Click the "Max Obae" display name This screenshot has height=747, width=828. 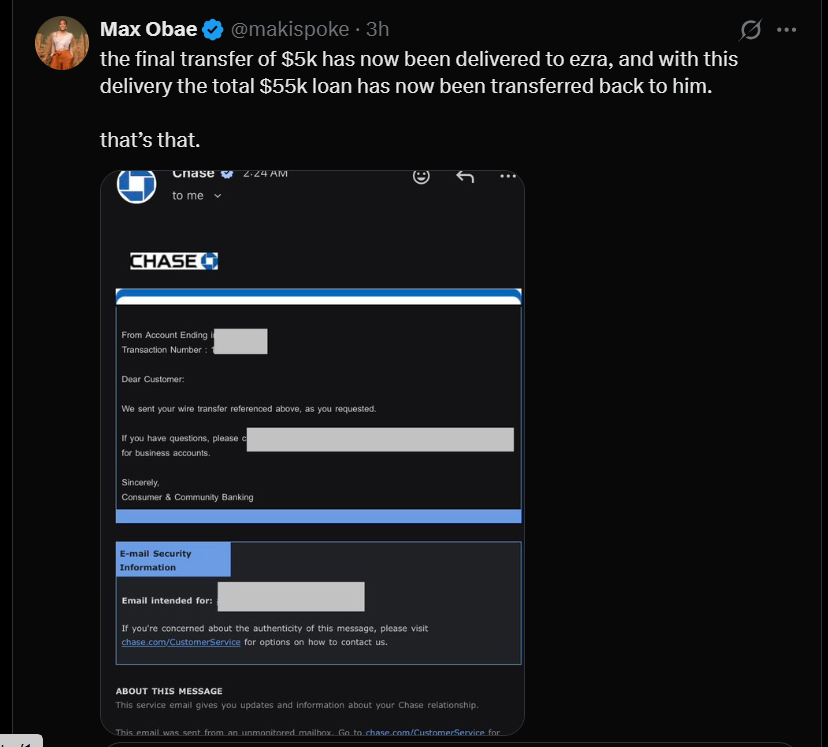point(148,29)
